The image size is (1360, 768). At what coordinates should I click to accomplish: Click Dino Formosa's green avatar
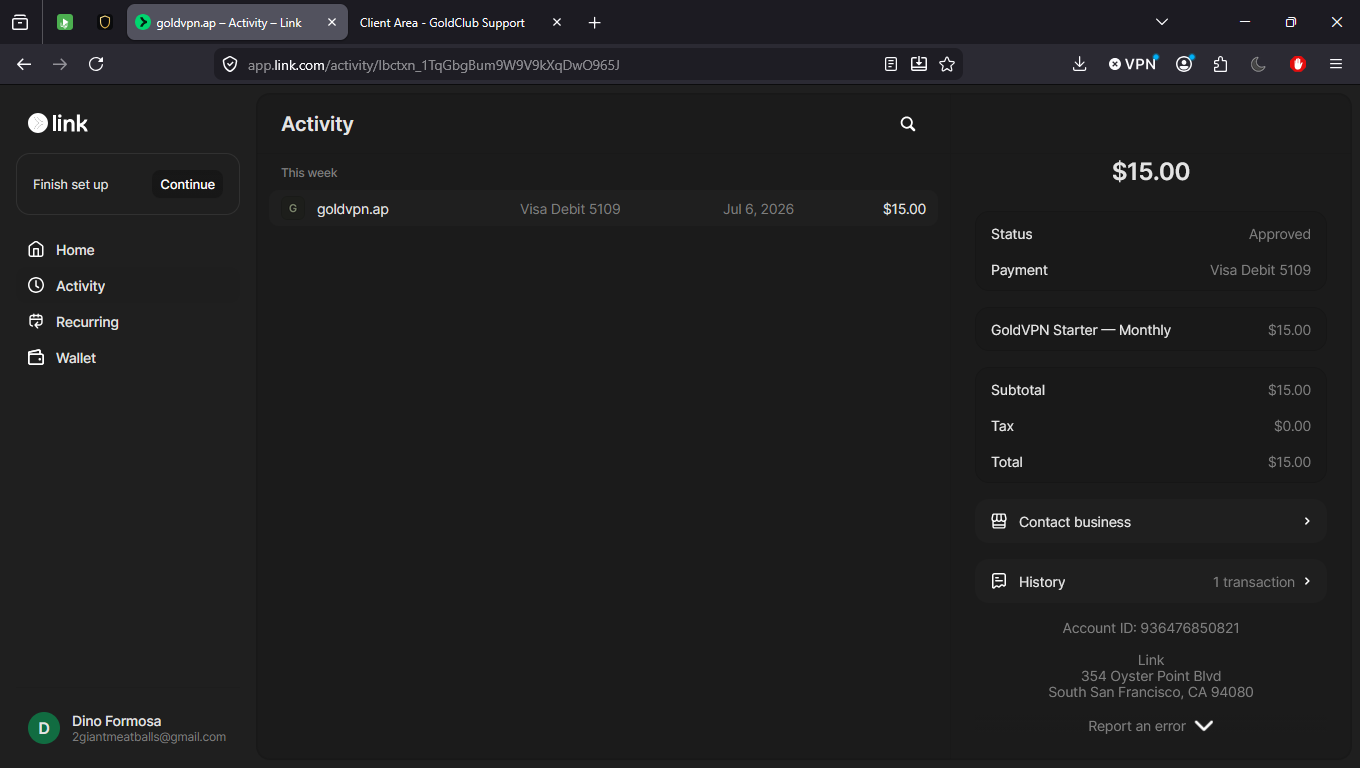point(44,728)
